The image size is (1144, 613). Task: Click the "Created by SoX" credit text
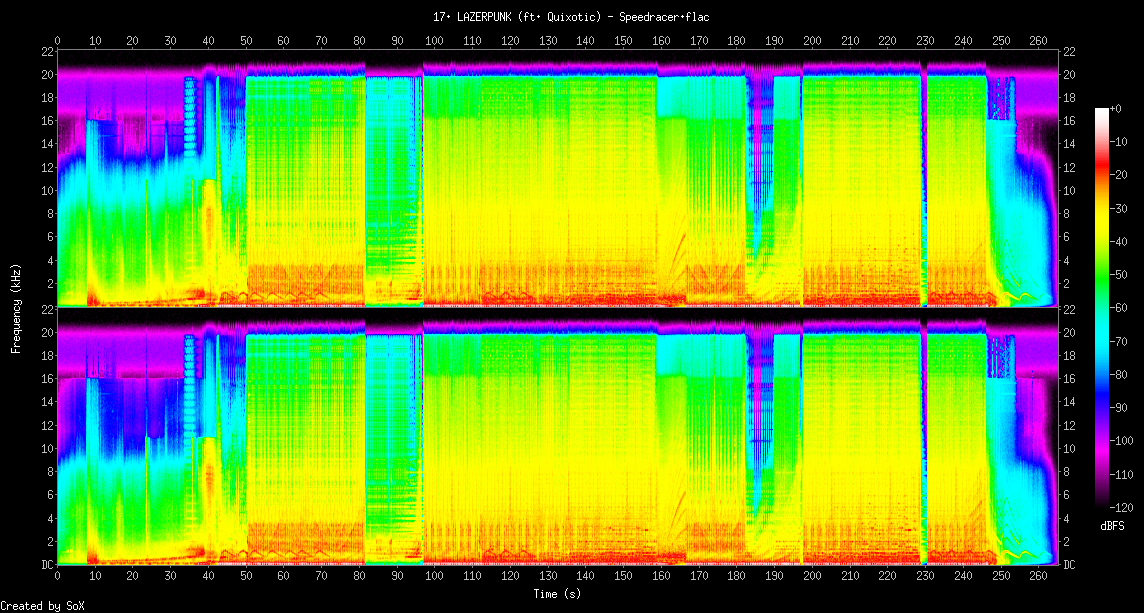coord(42,606)
